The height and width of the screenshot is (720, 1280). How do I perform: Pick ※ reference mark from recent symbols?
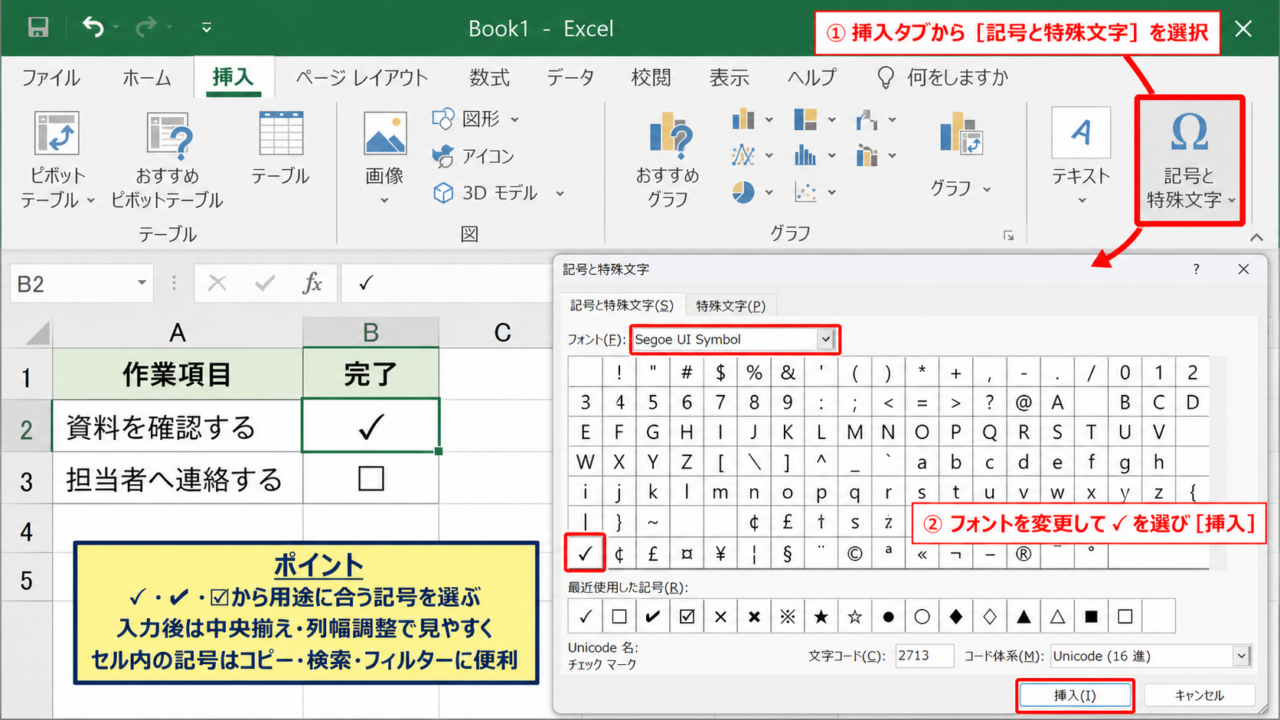coord(788,617)
